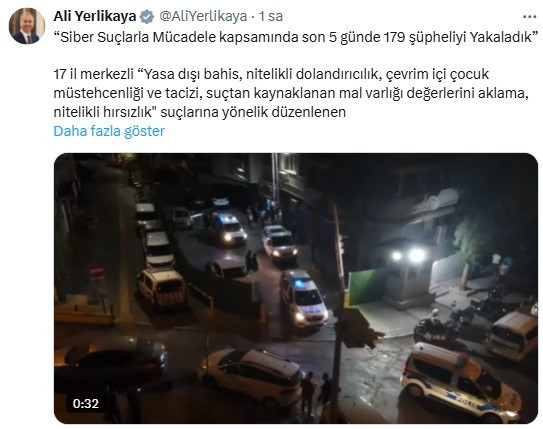Click the "17 il merkezli" tweet paragraph

(x=291, y=93)
